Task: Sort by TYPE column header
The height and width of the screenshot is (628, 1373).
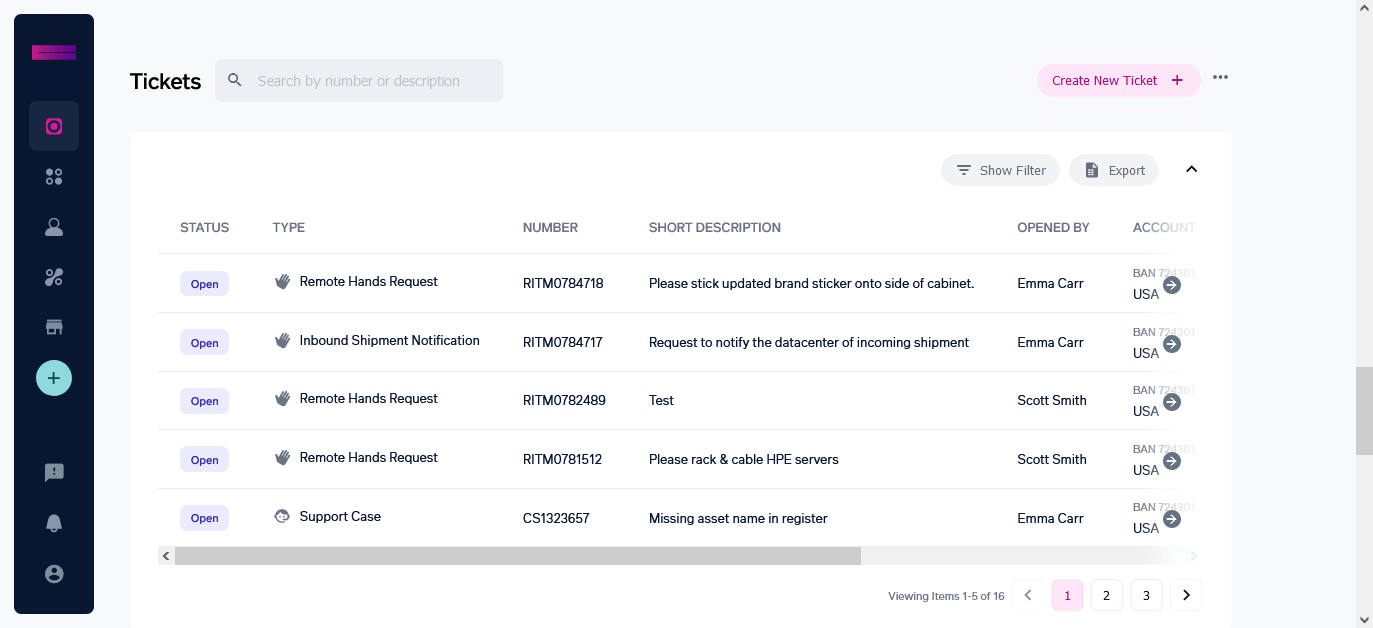Action: point(288,227)
